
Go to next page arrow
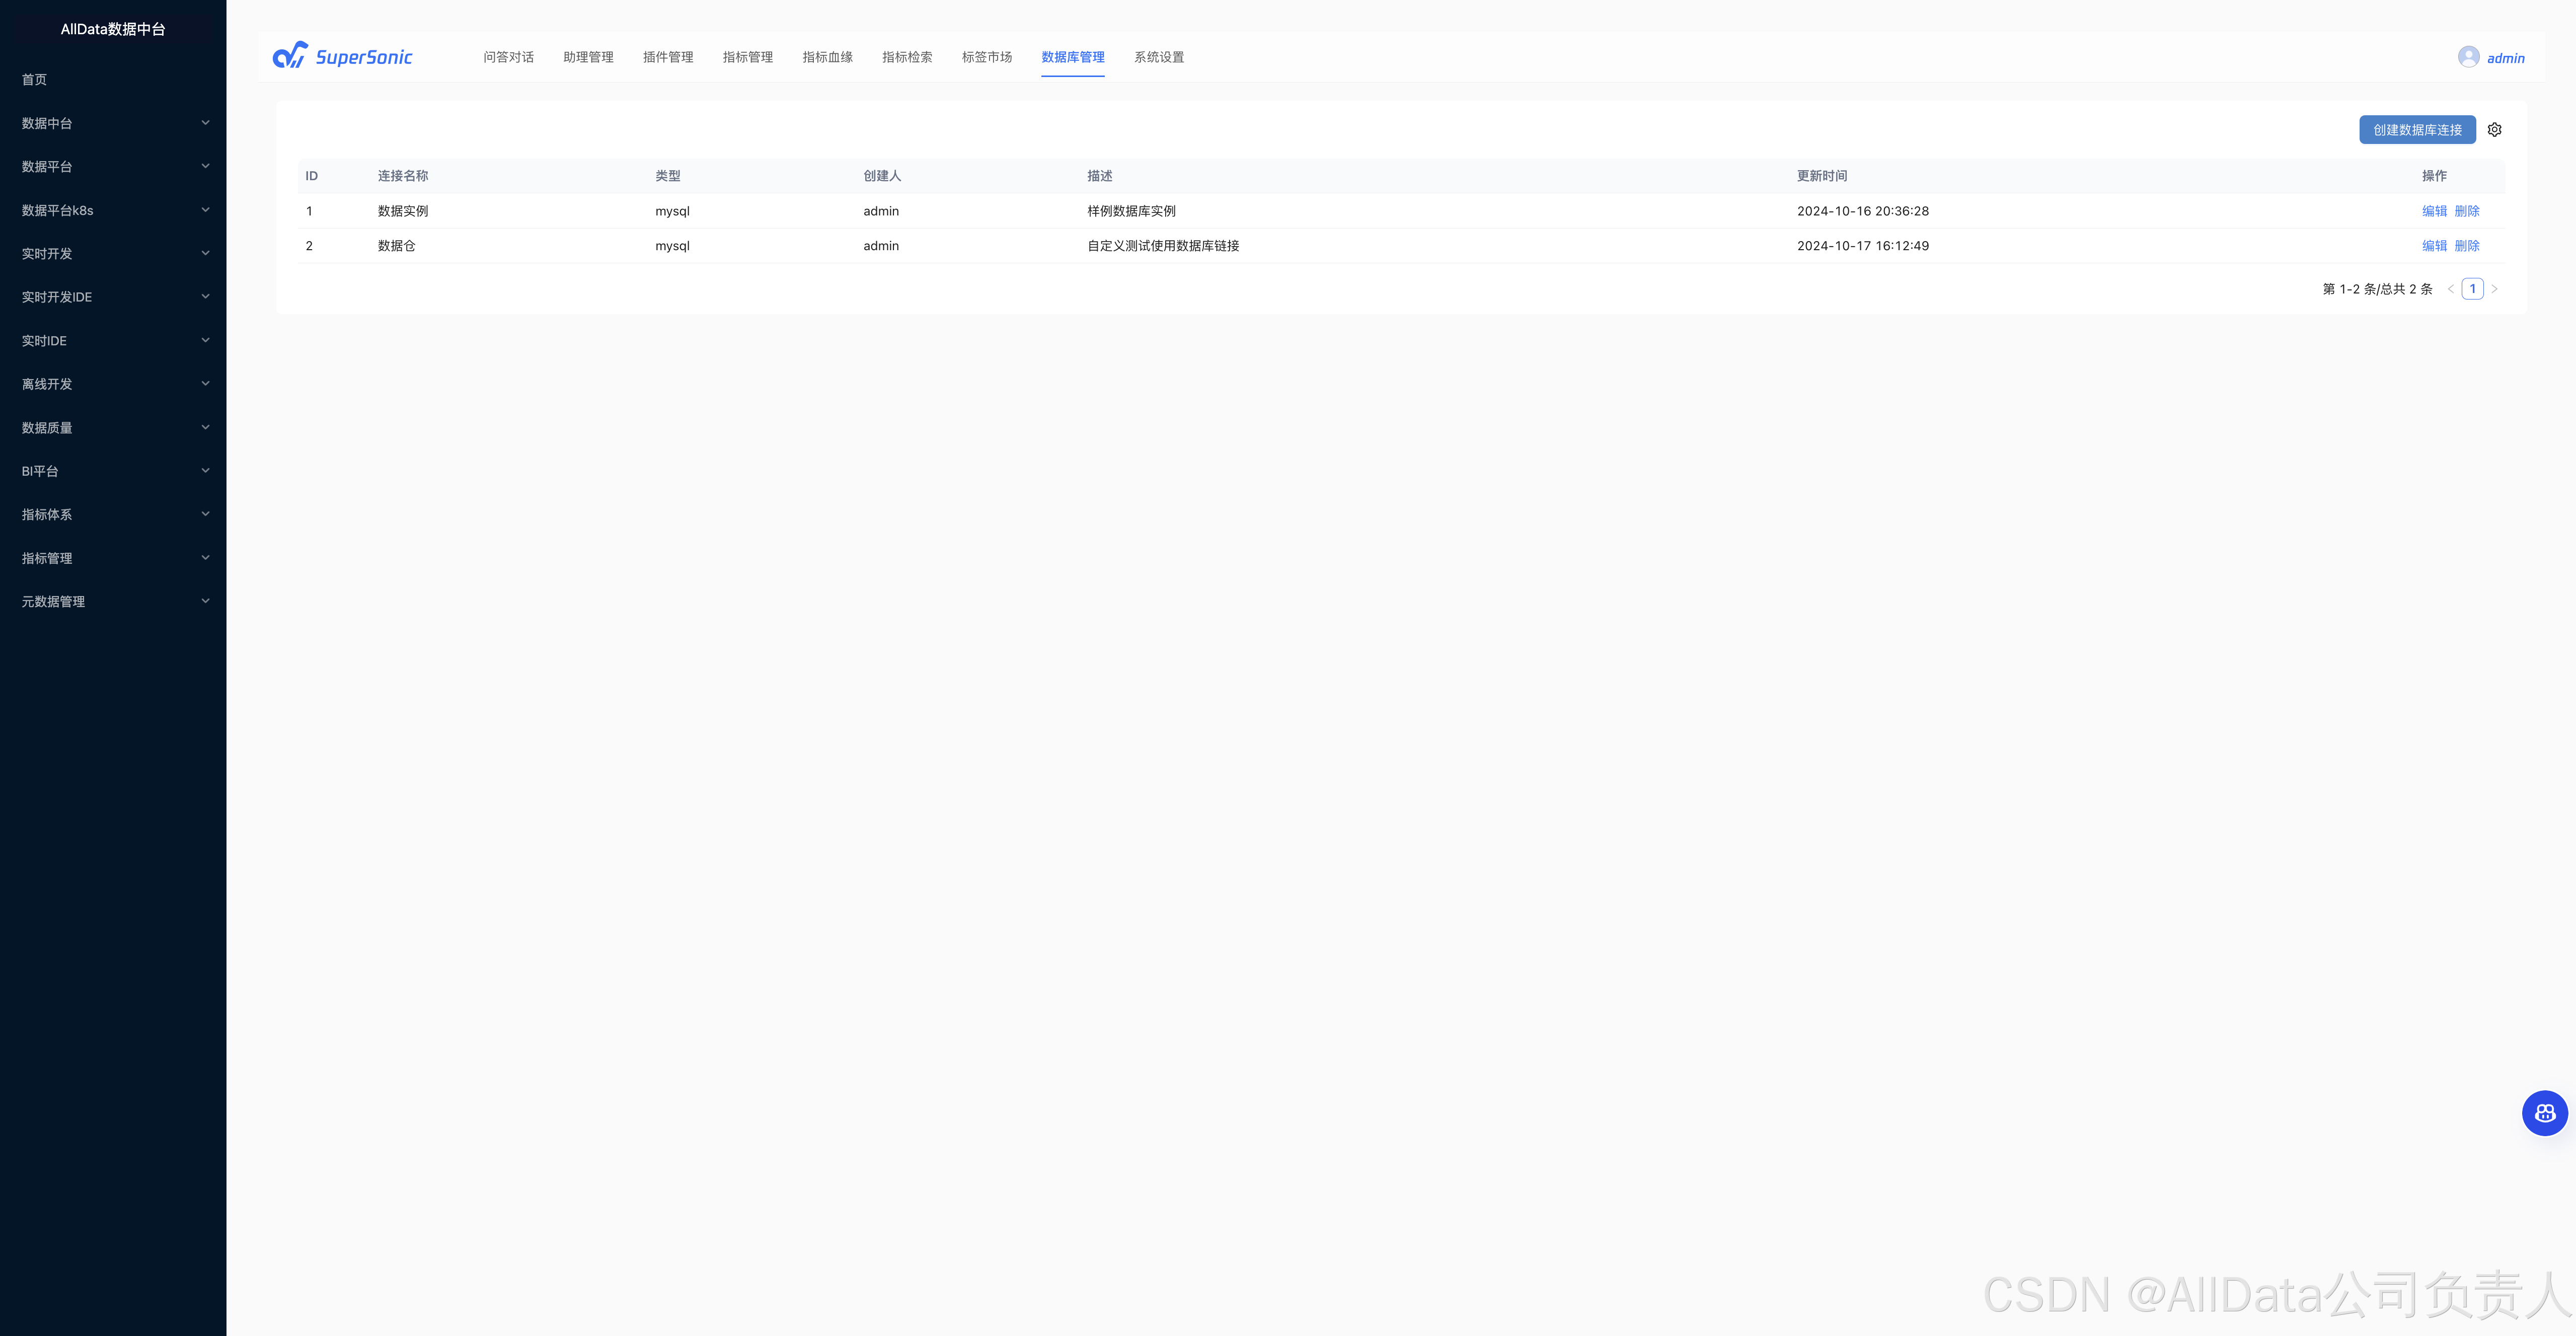(2494, 289)
